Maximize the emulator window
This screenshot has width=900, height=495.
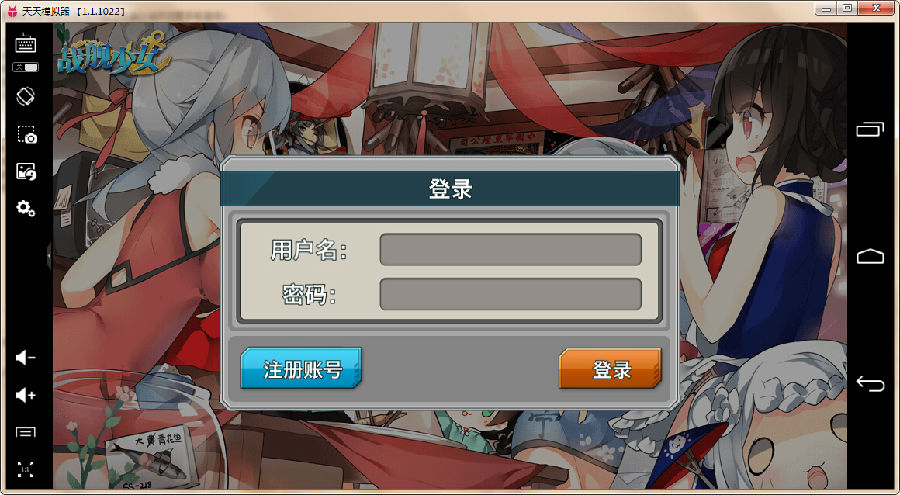(x=847, y=9)
